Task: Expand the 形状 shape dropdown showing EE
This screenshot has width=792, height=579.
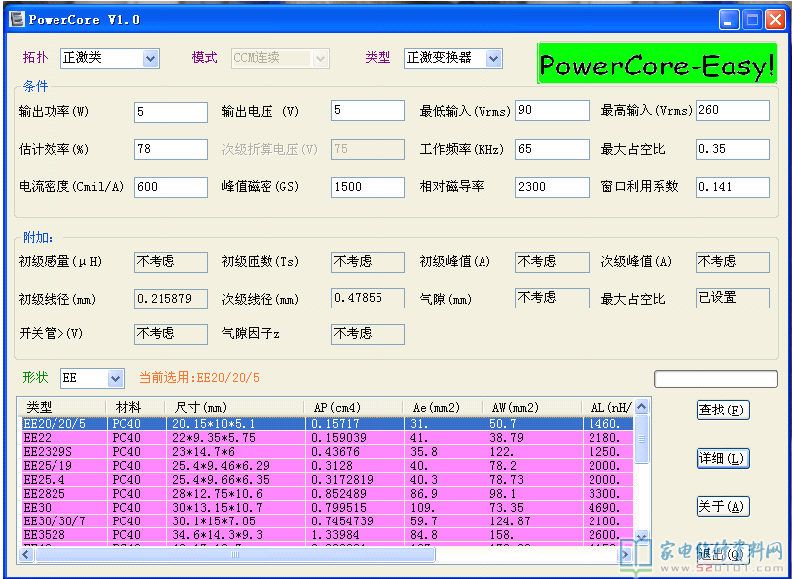Action: pyautogui.click(x=92, y=378)
